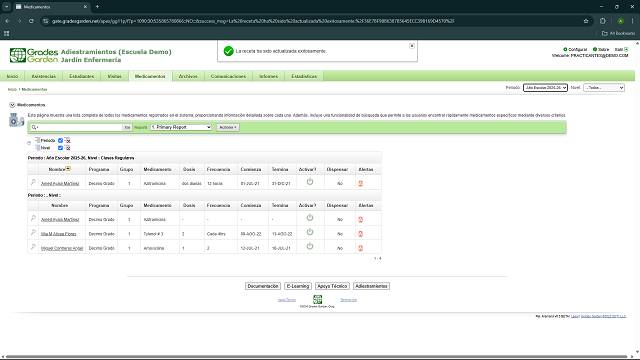
Task: Go to the Inicio tab
Action: [12, 76]
